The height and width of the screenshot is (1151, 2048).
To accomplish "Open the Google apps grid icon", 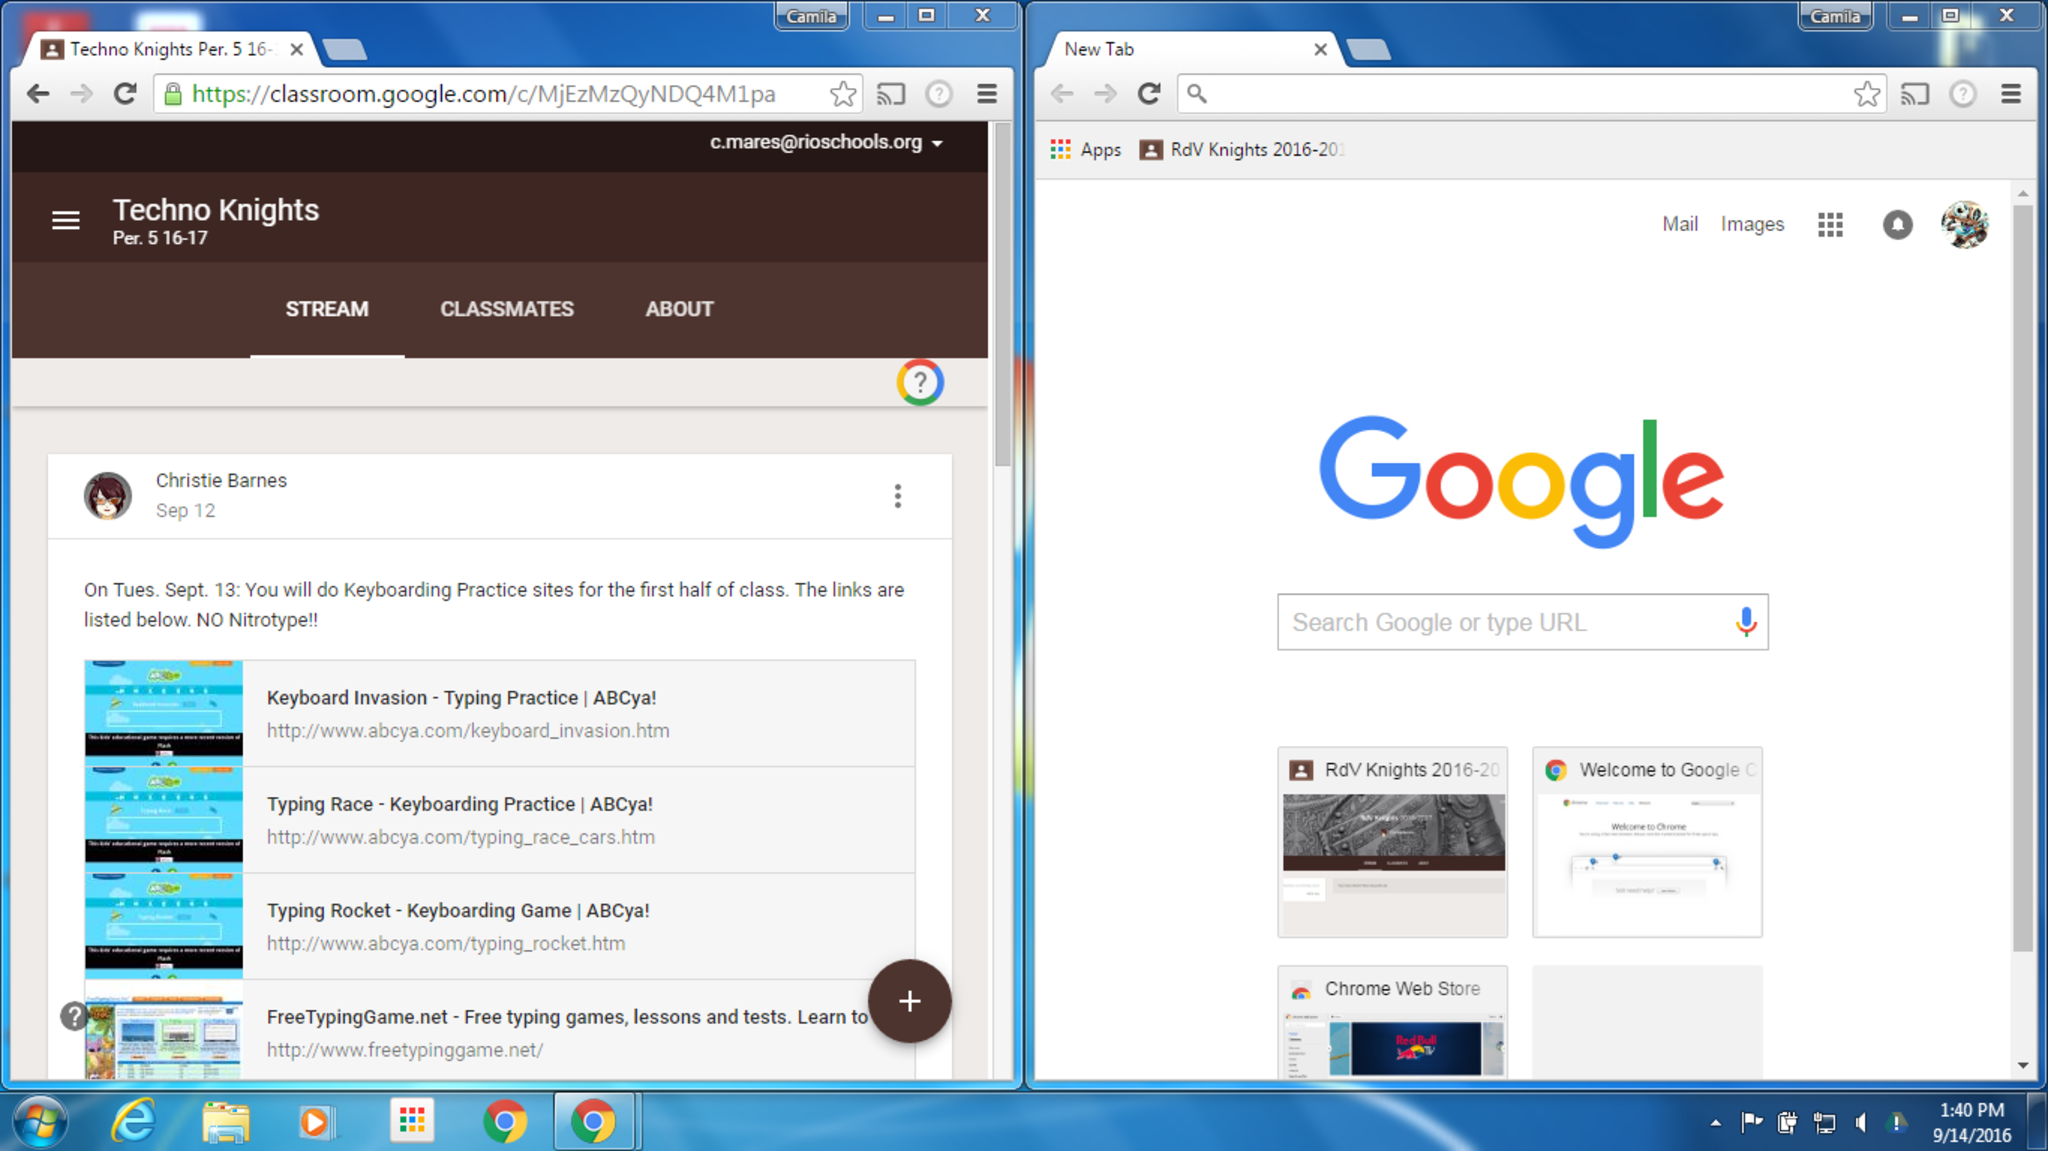I will coord(1830,225).
